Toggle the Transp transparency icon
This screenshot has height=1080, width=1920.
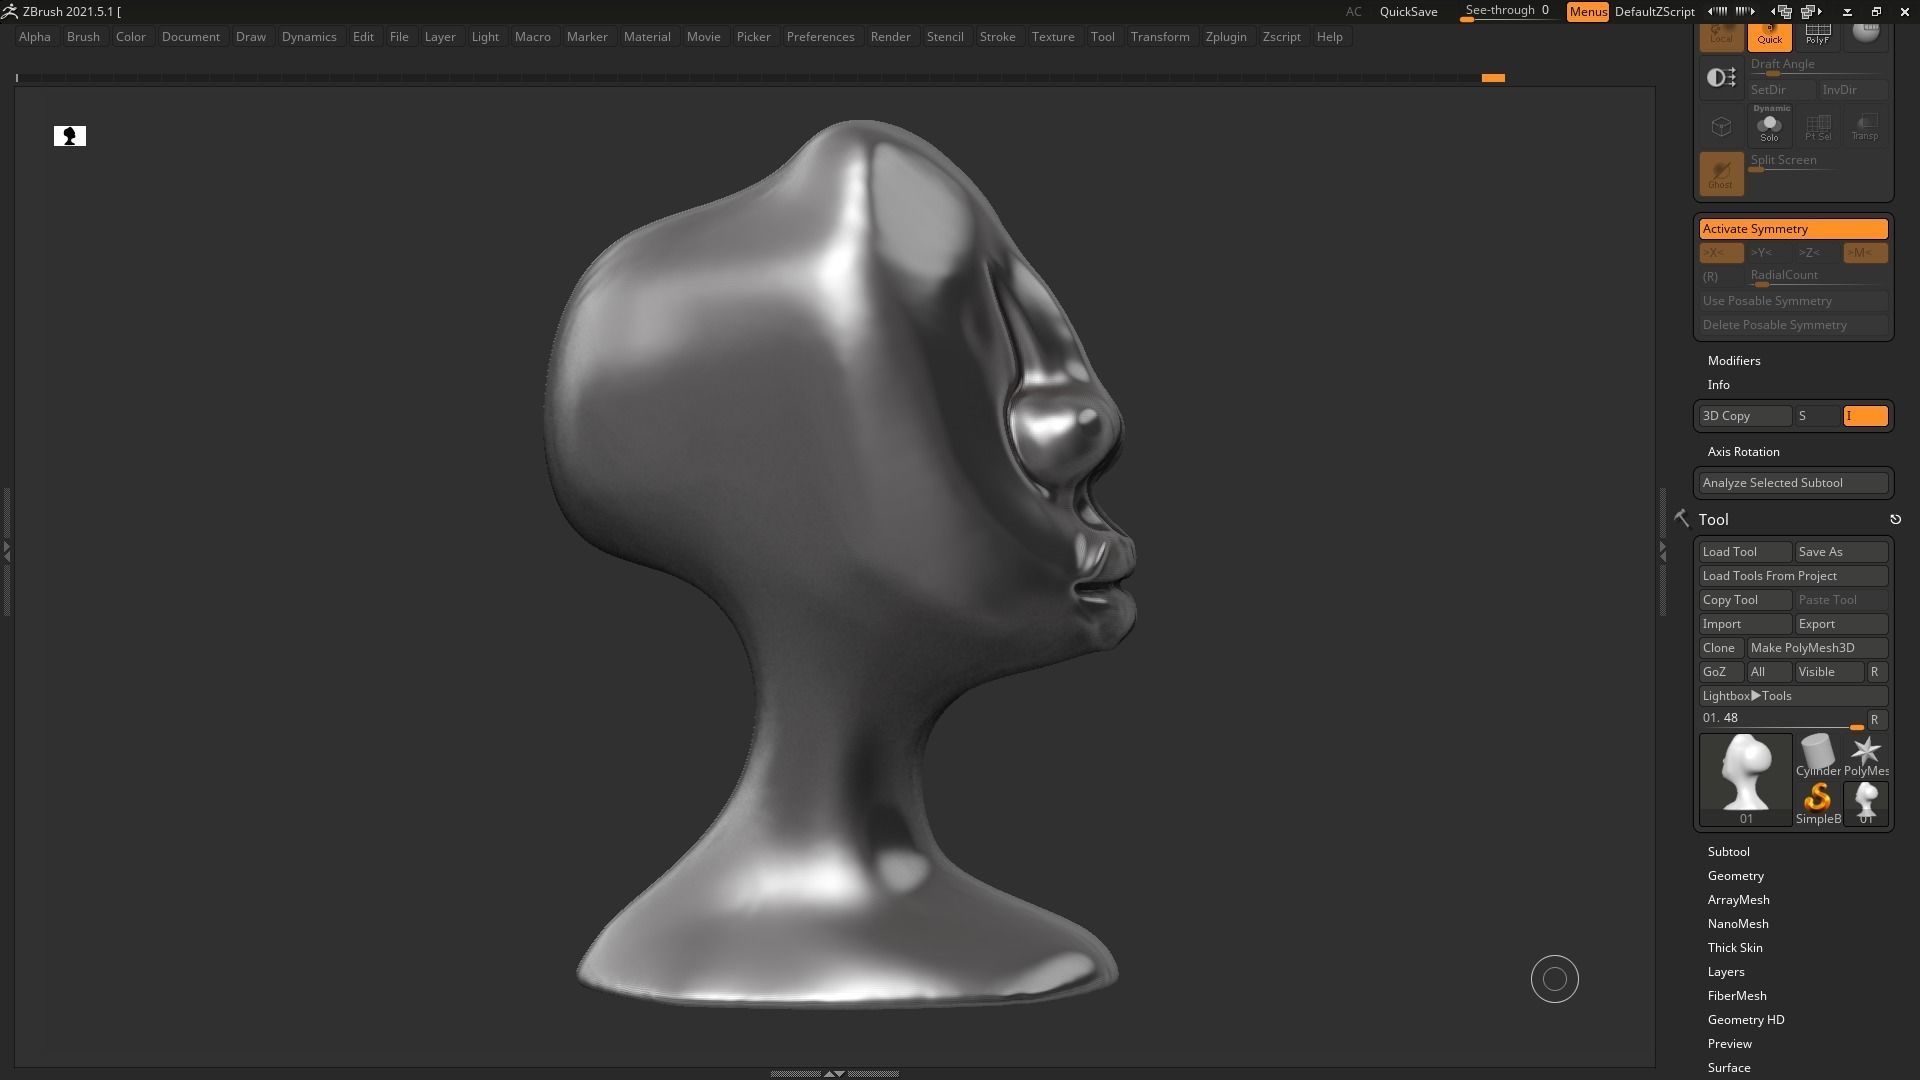(x=1865, y=126)
